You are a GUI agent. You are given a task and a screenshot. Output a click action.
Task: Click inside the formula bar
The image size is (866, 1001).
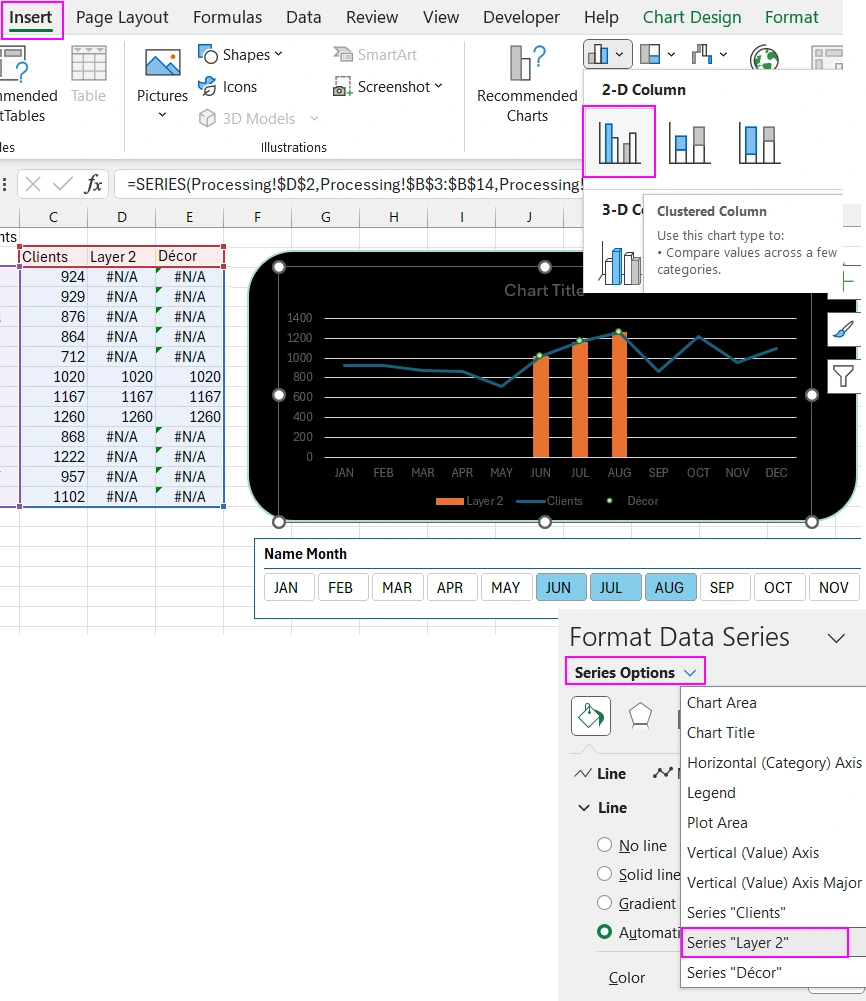400,184
